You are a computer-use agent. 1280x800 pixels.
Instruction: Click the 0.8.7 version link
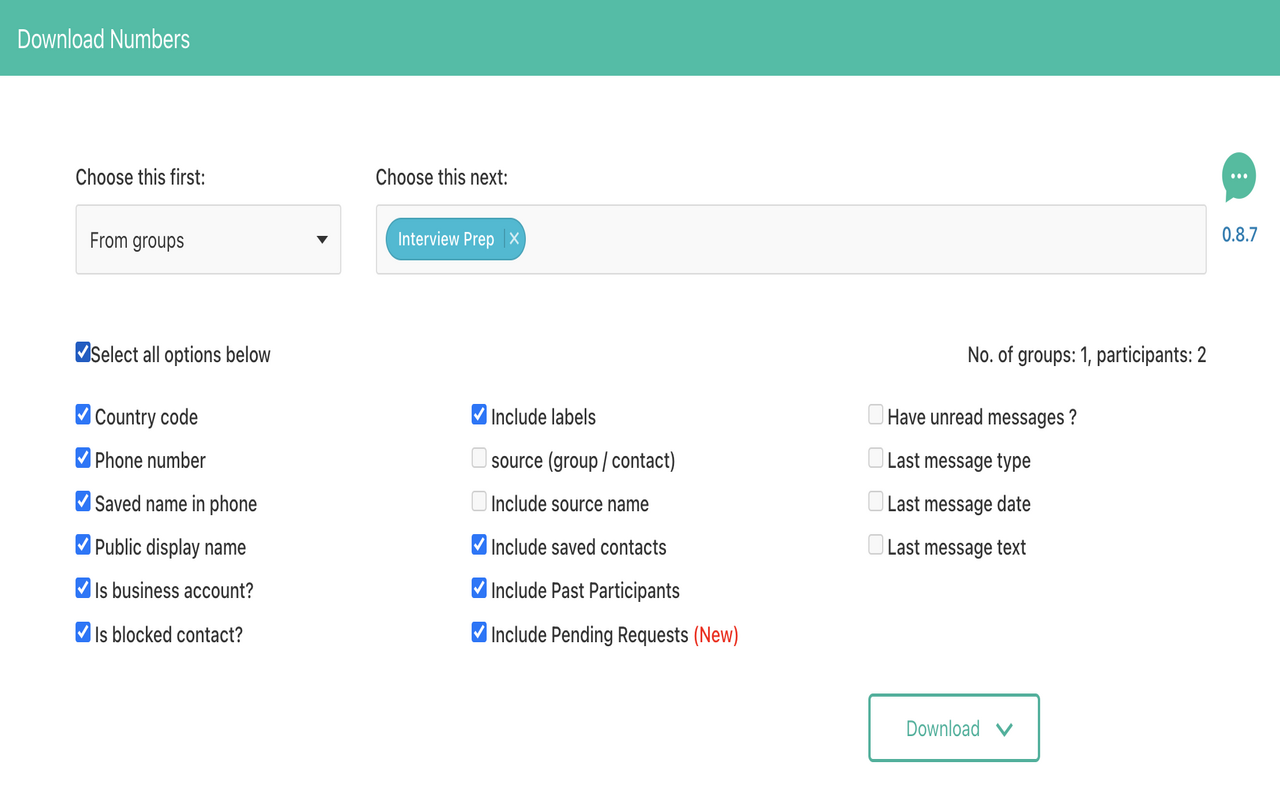point(1239,235)
